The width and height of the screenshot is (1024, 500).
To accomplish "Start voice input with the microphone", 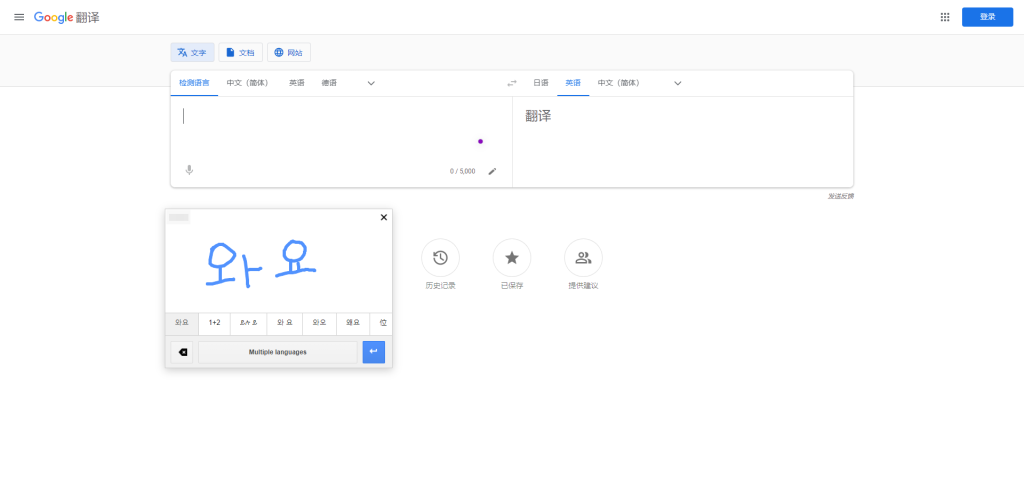I will 189,170.
